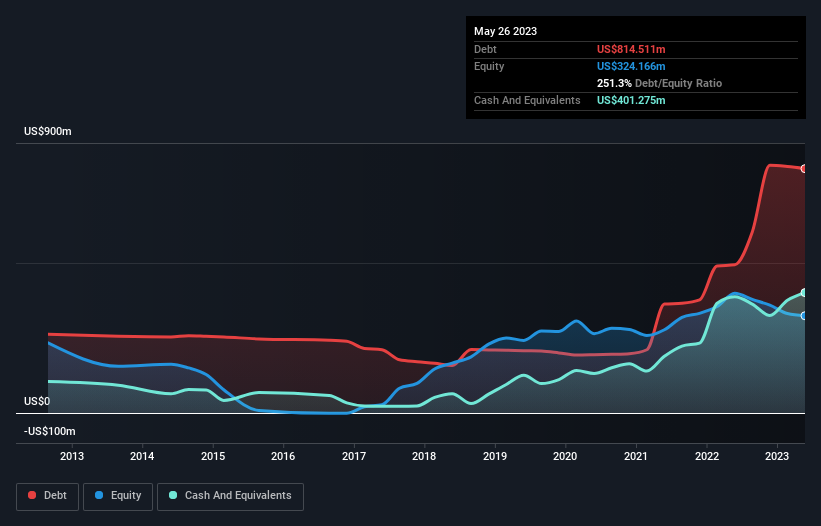This screenshot has width=821, height=526.
Task: Click the US$814.511m debt value
Action: (631, 49)
